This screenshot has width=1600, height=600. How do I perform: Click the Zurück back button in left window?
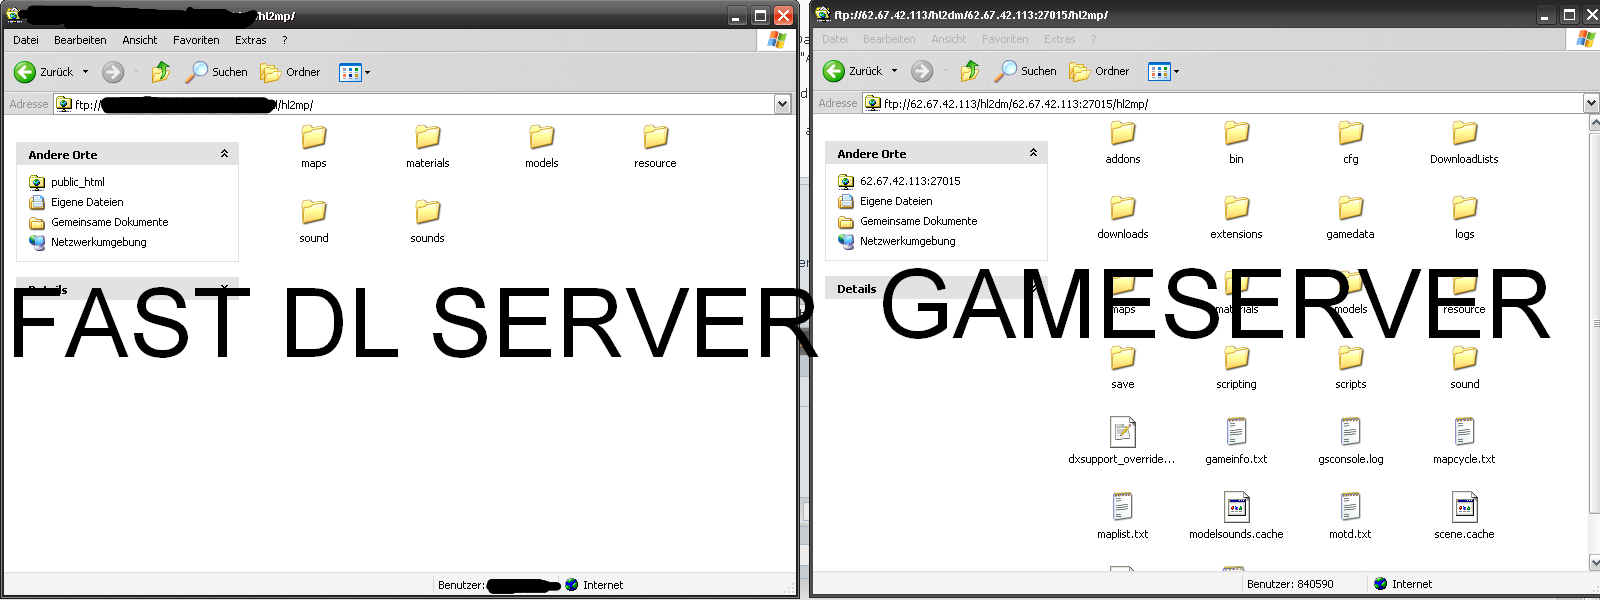click(44, 72)
